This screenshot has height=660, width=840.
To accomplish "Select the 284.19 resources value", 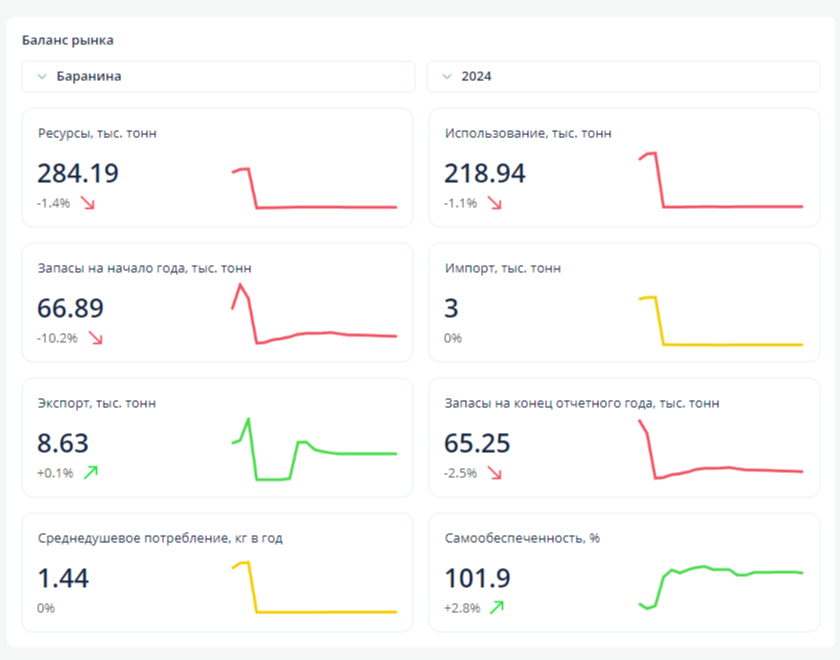I will (x=78, y=173).
